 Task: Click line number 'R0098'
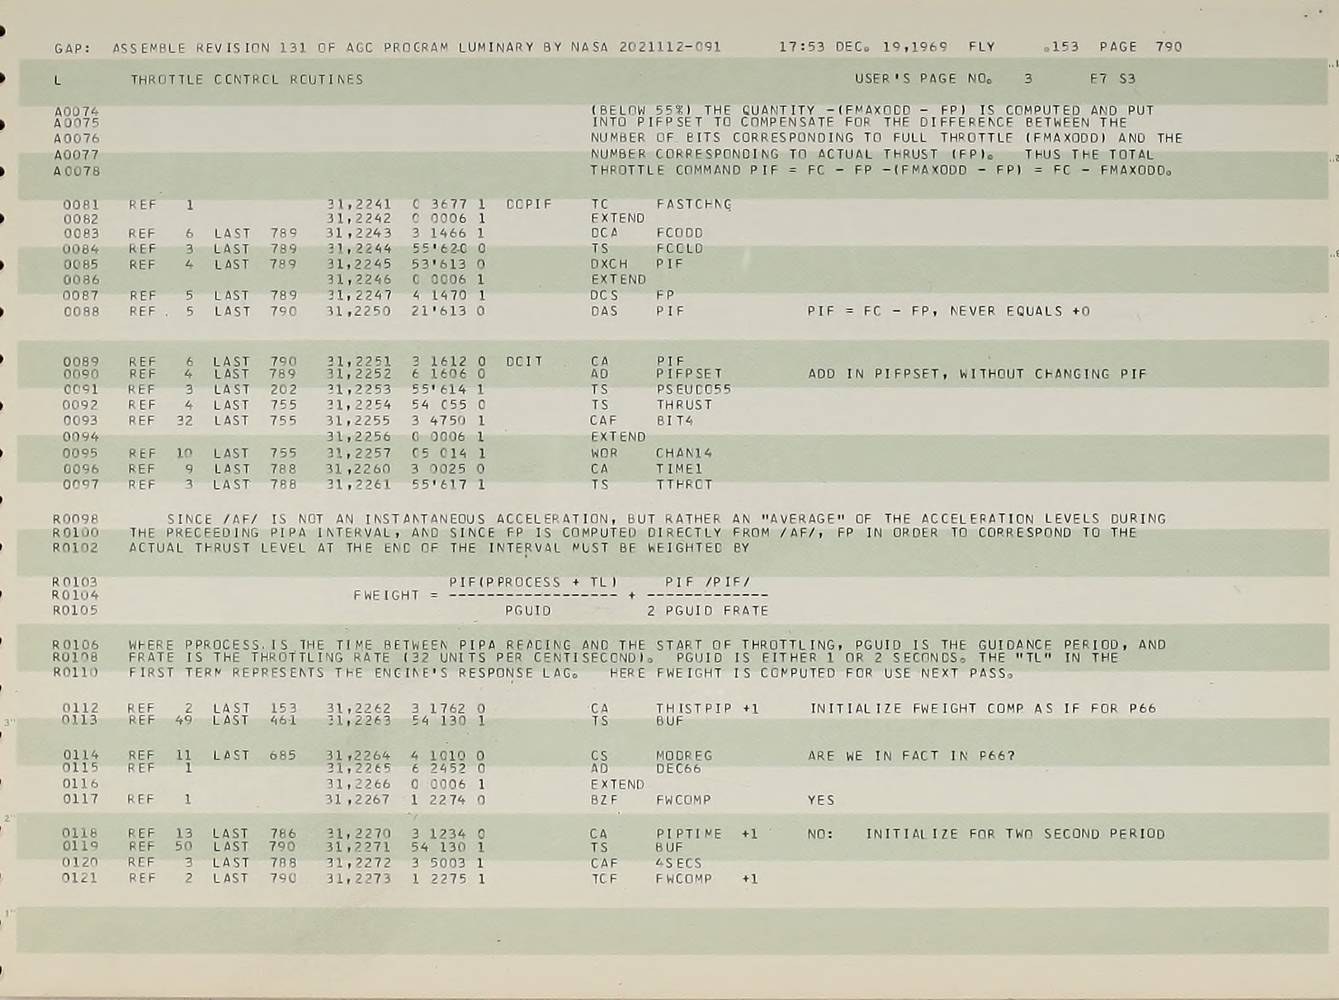pos(76,519)
